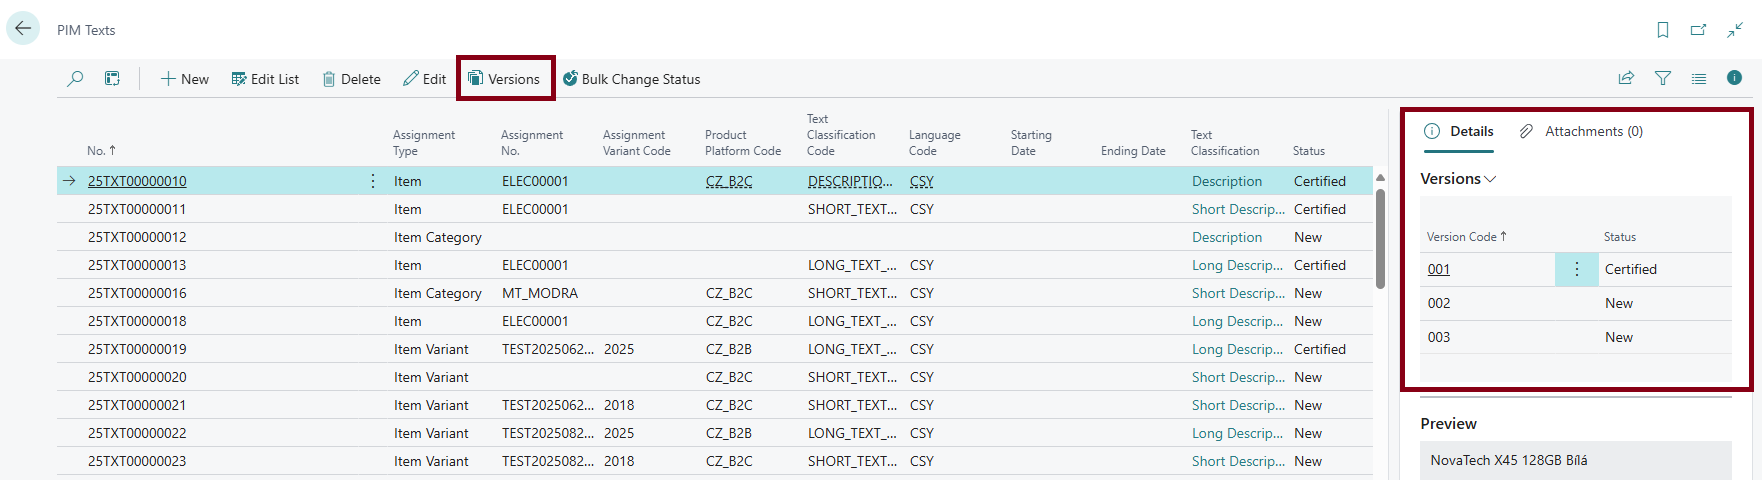Select version 003 row

[x=1576, y=337]
